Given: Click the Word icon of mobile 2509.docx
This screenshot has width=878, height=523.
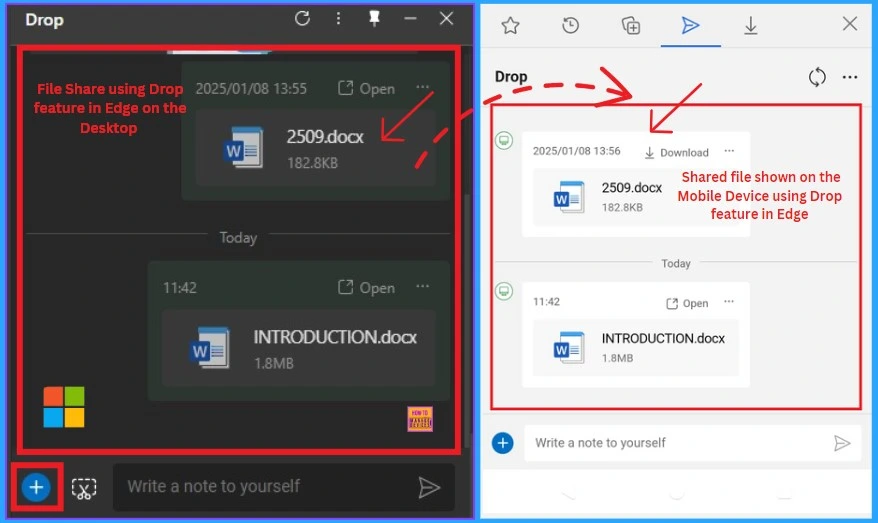Looking at the screenshot, I should (569, 197).
